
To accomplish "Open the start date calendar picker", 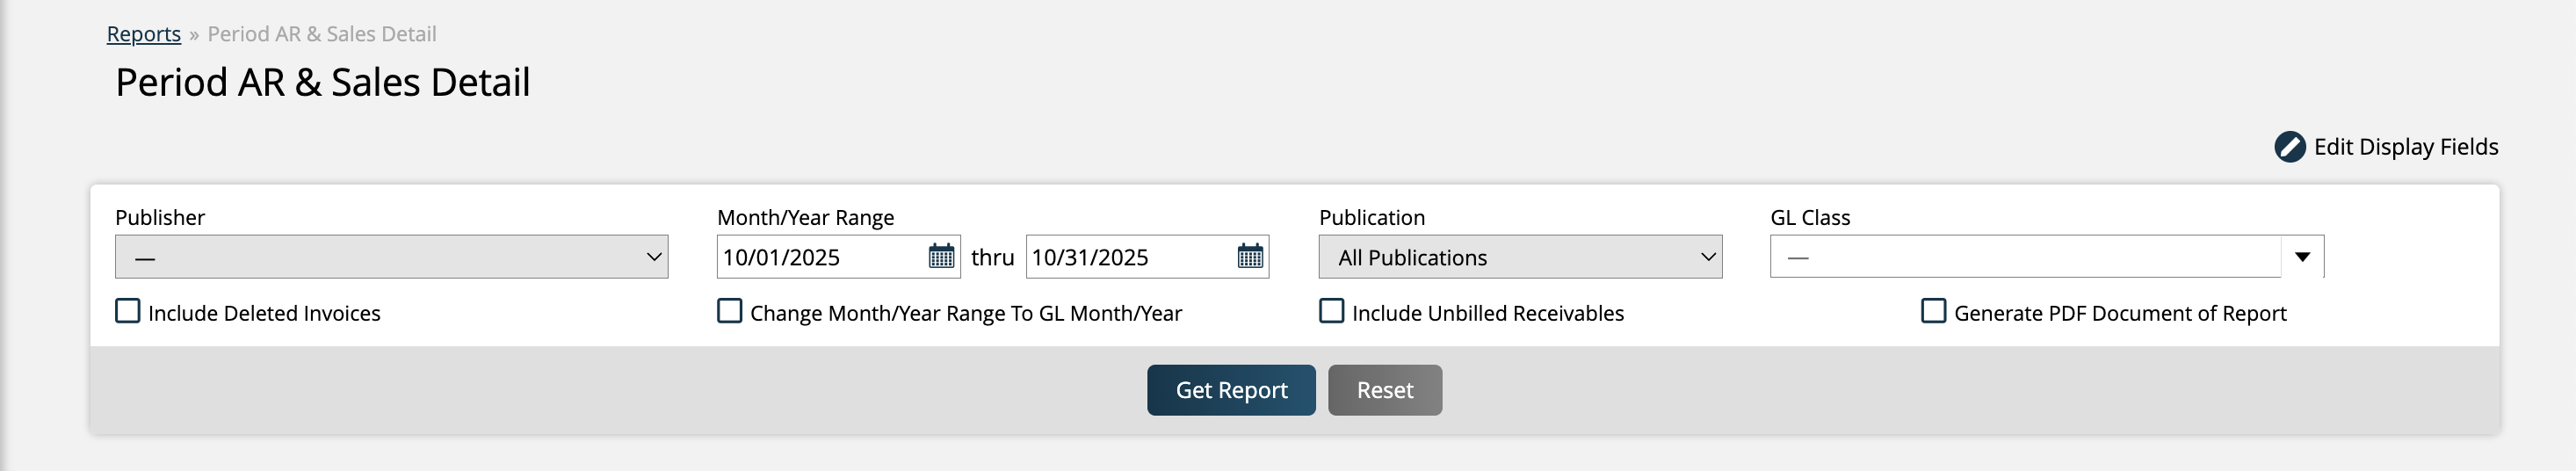I will click(x=941, y=257).
